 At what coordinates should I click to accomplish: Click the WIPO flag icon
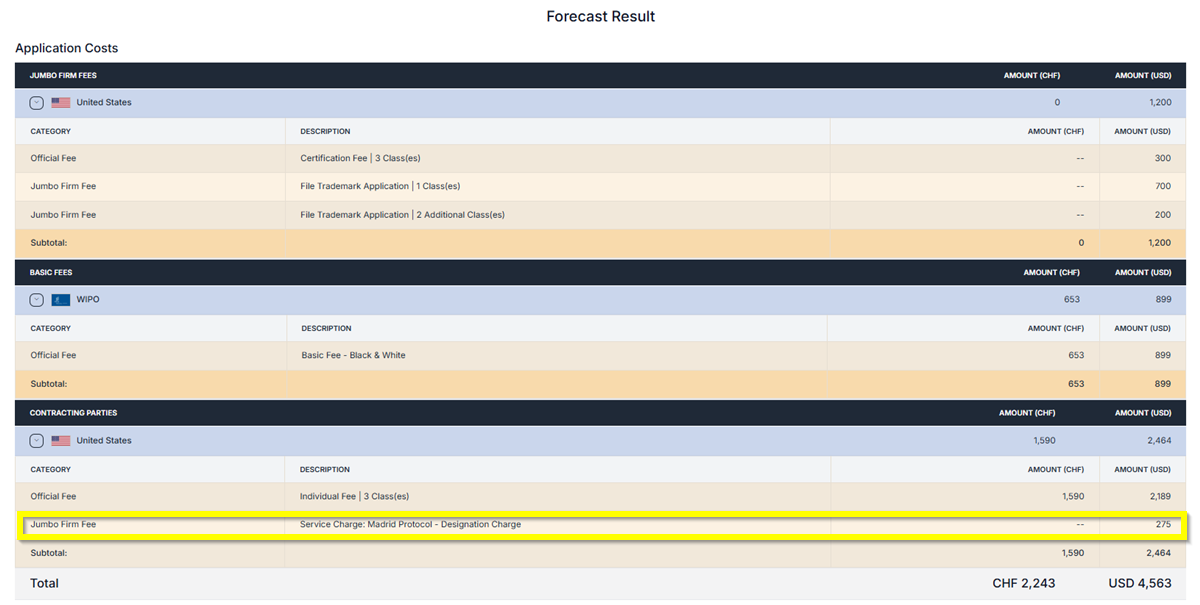click(61, 300)
